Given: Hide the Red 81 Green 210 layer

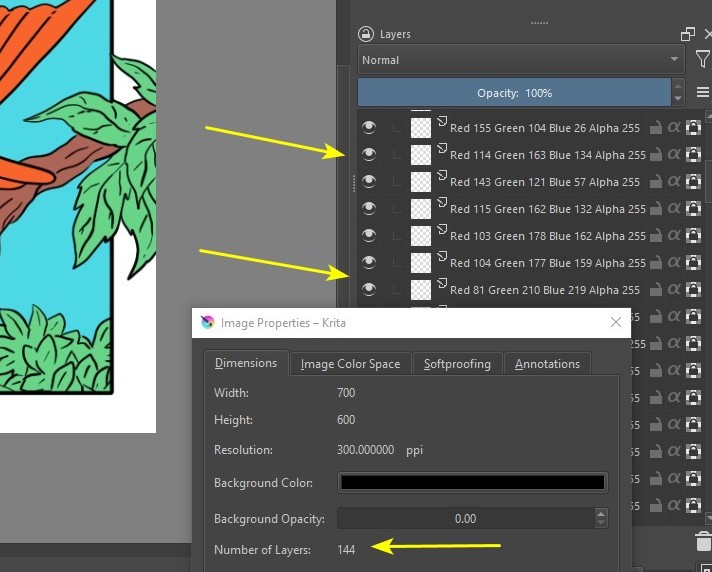Looking at the screenshot, I should 369,289.
